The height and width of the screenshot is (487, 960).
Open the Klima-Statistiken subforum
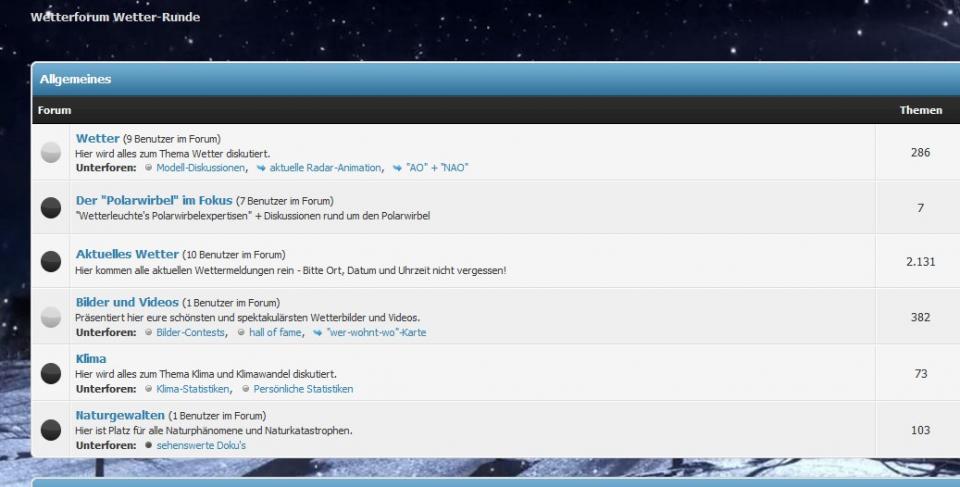[x=194, y=389]
